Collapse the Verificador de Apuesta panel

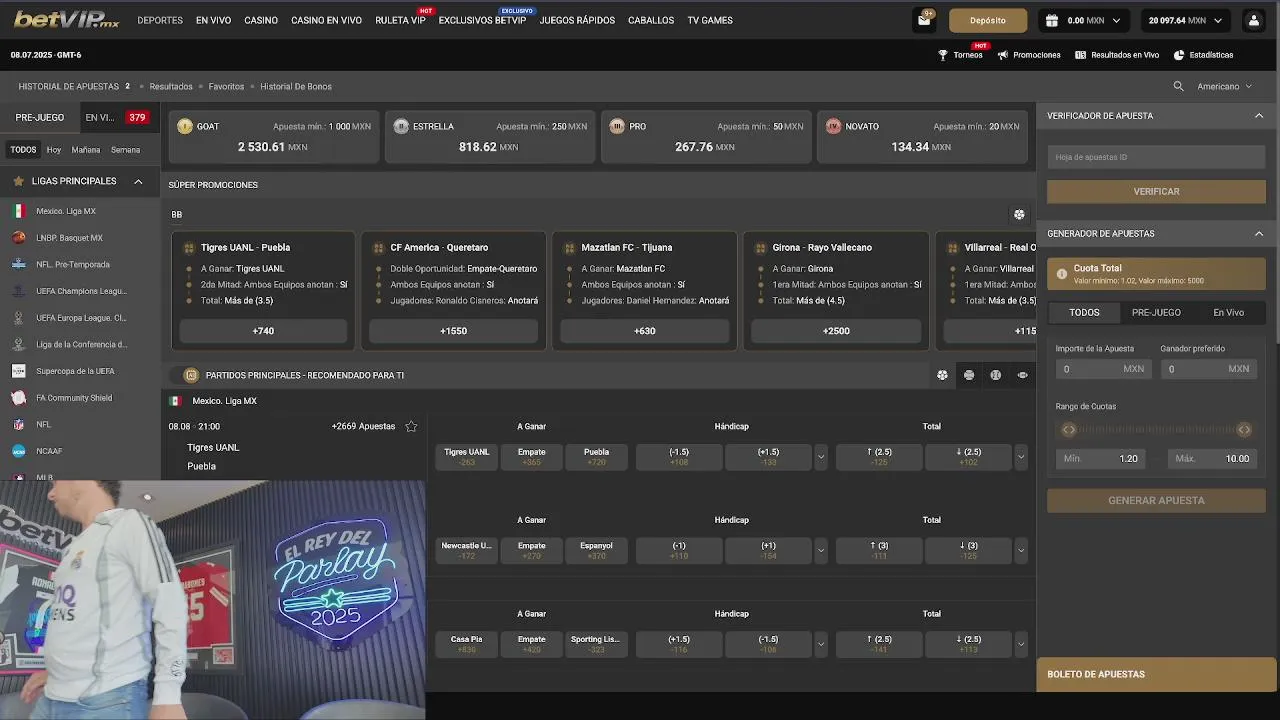1259,116
